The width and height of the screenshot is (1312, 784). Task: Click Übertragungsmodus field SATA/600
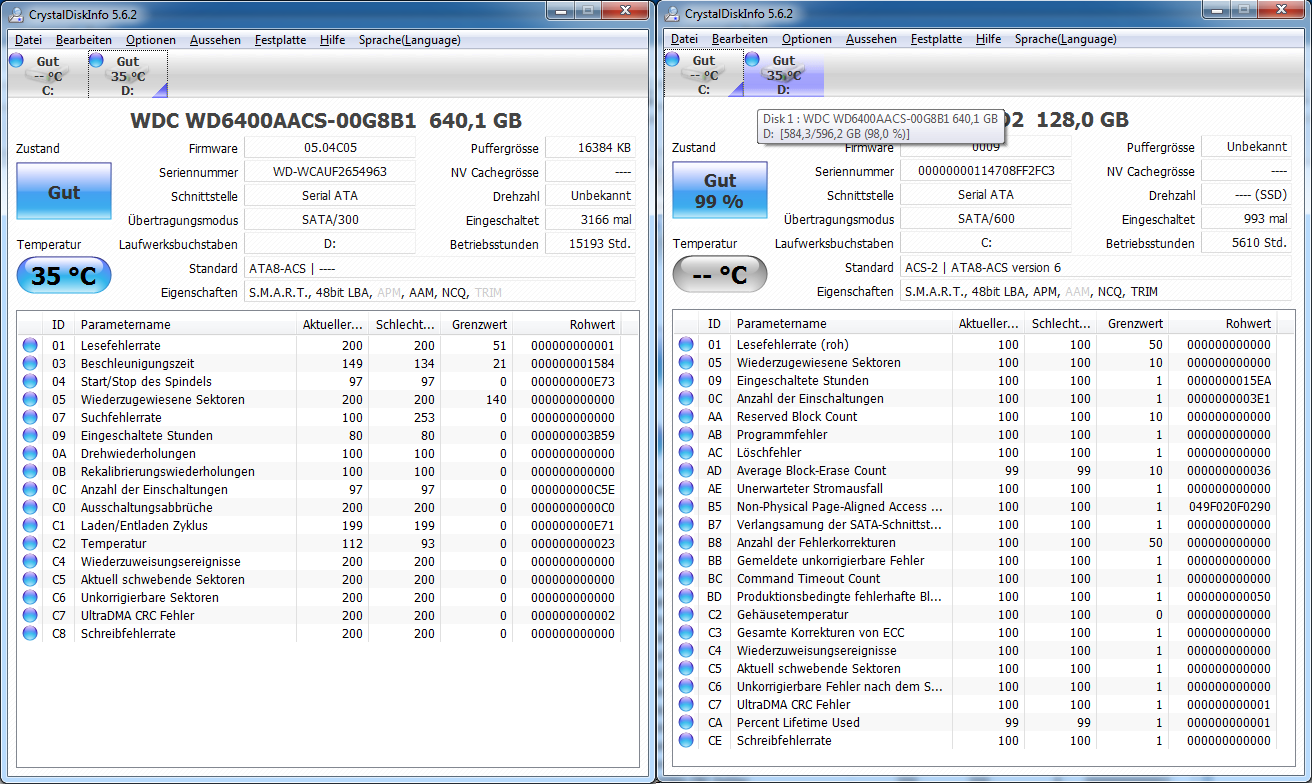pyautogui.click(x=986, y=219)
